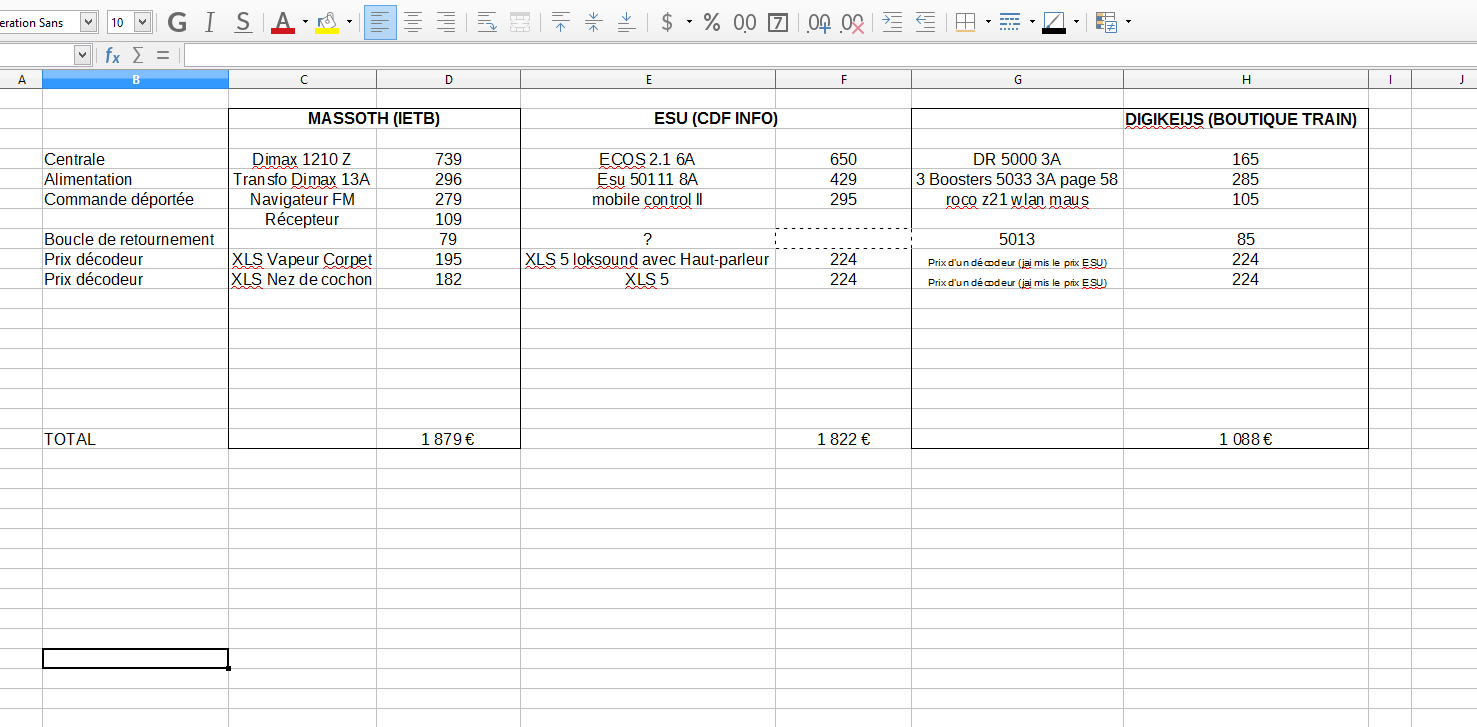This screenshot has width=1477, height=727.
Task: Apply yellow background highlight color
Action: (327, 22)
